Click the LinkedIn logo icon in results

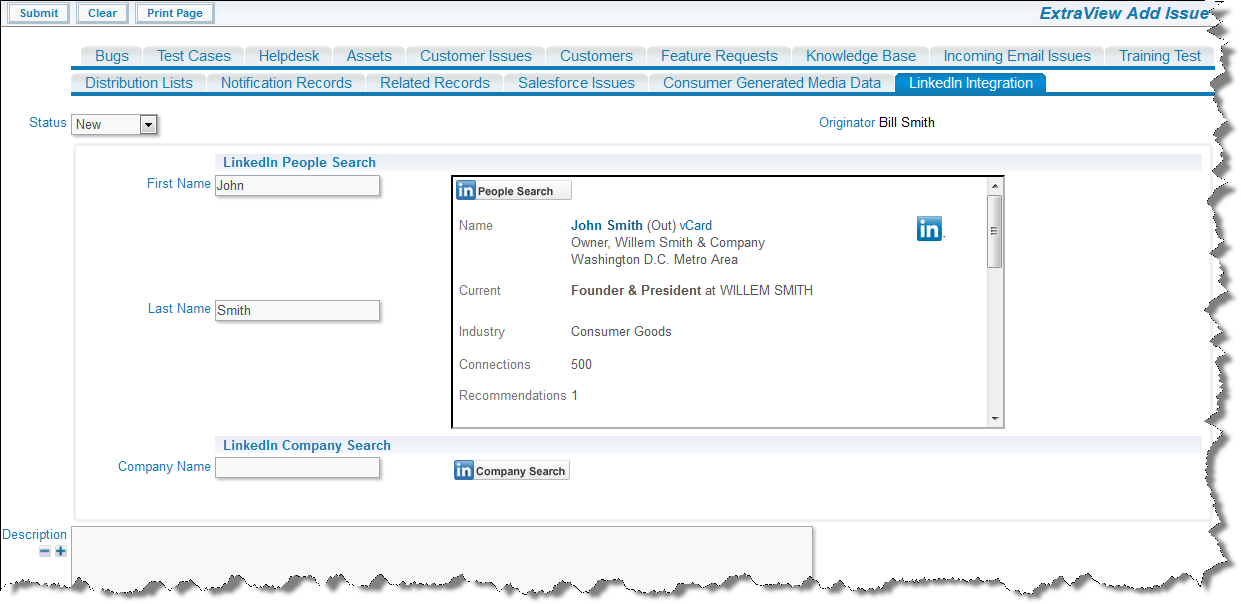[x=929, y=229]
